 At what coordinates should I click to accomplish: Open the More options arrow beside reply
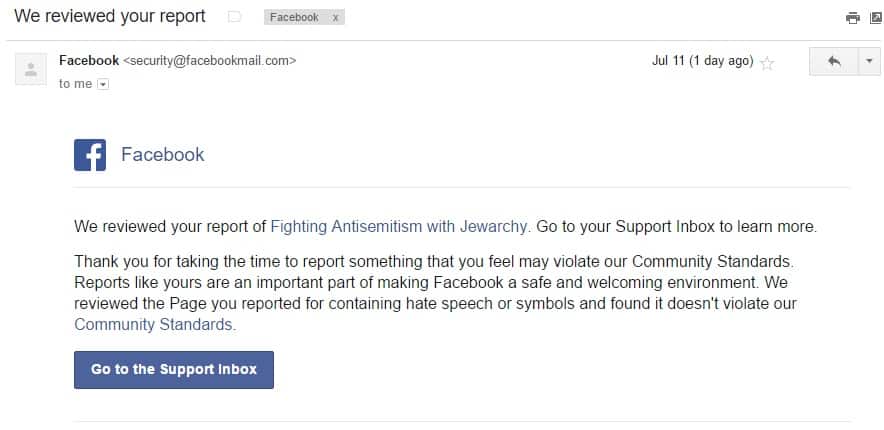pos(869,61)
